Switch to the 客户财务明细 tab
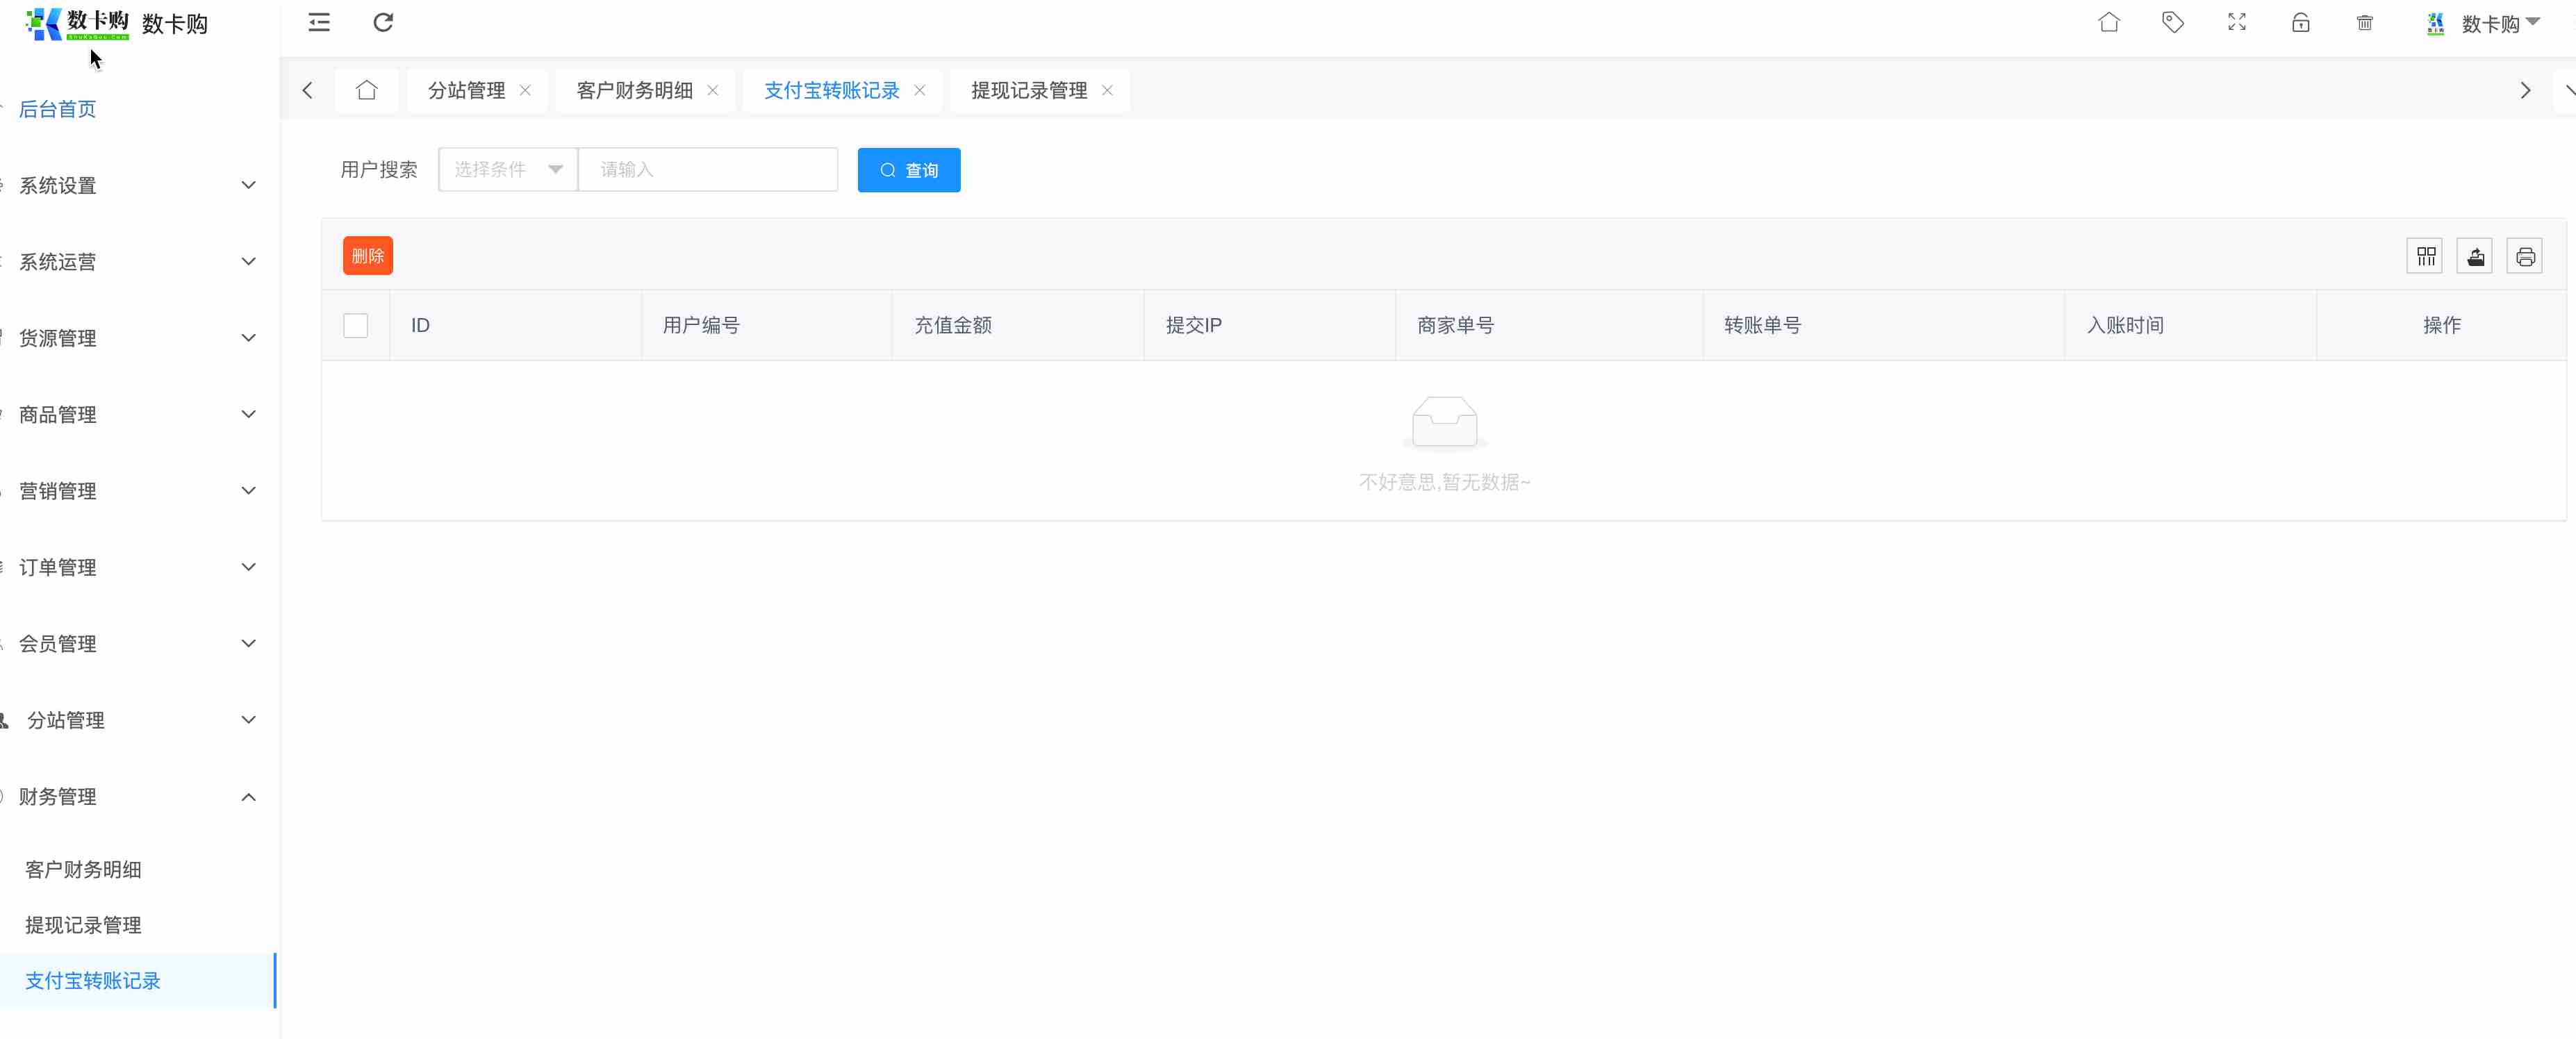This screenshot has height=1039, width=2576. coord(635,90)
